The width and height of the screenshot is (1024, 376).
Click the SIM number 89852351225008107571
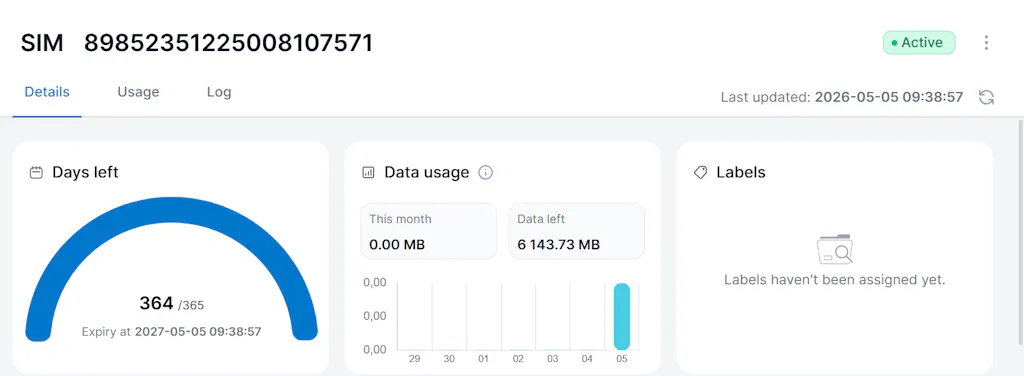click(x=229, y=43)
